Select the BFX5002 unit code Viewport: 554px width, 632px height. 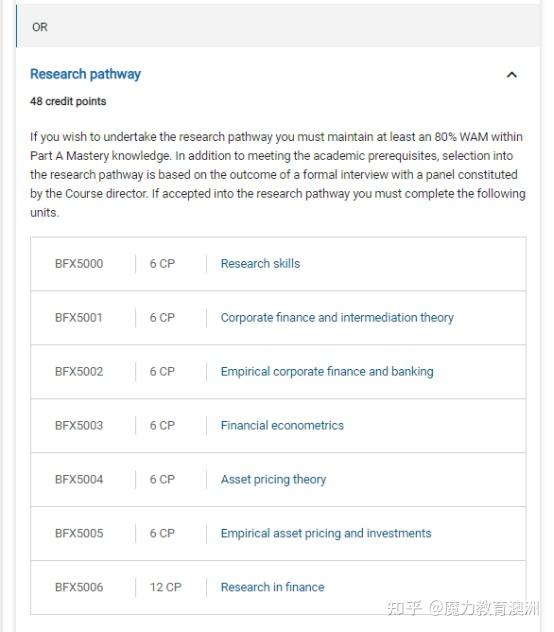click(79, 372)
